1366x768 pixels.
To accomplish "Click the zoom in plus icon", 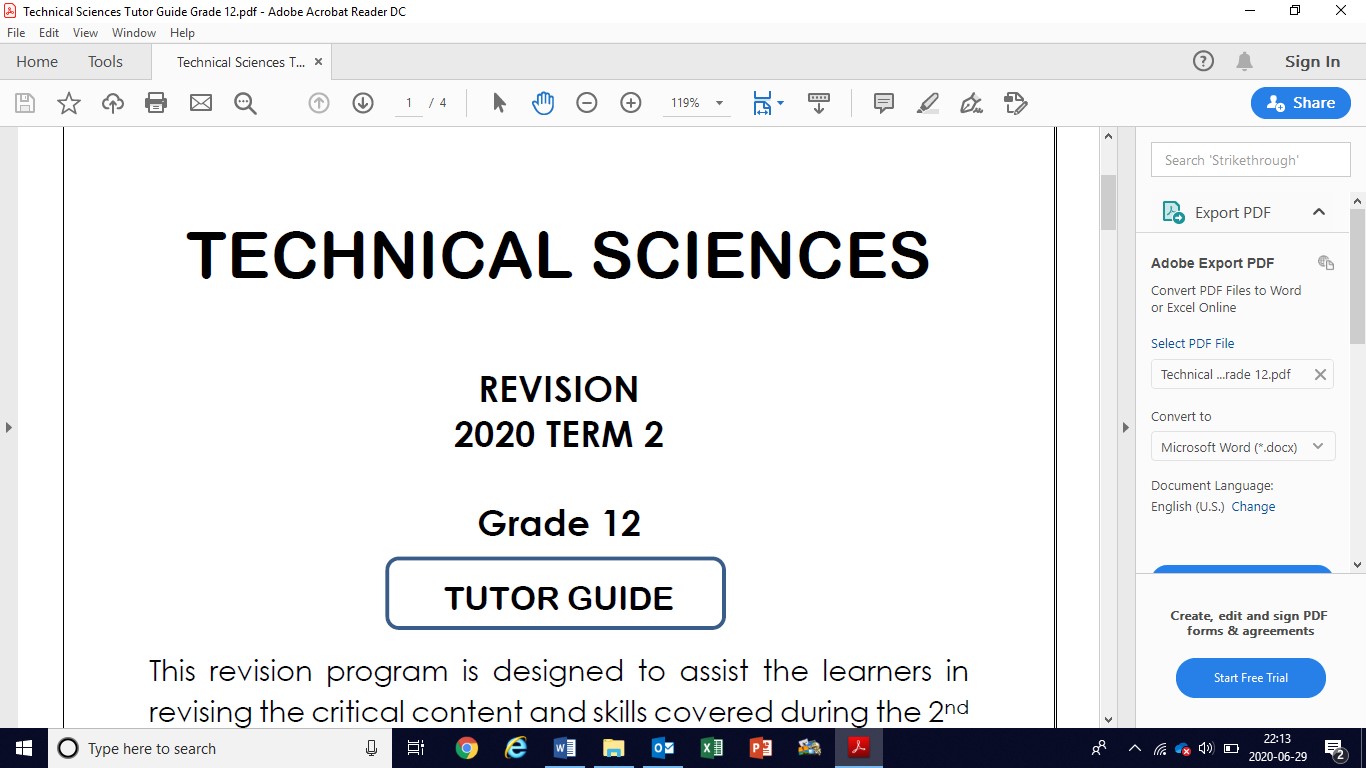I will (631, 103).
